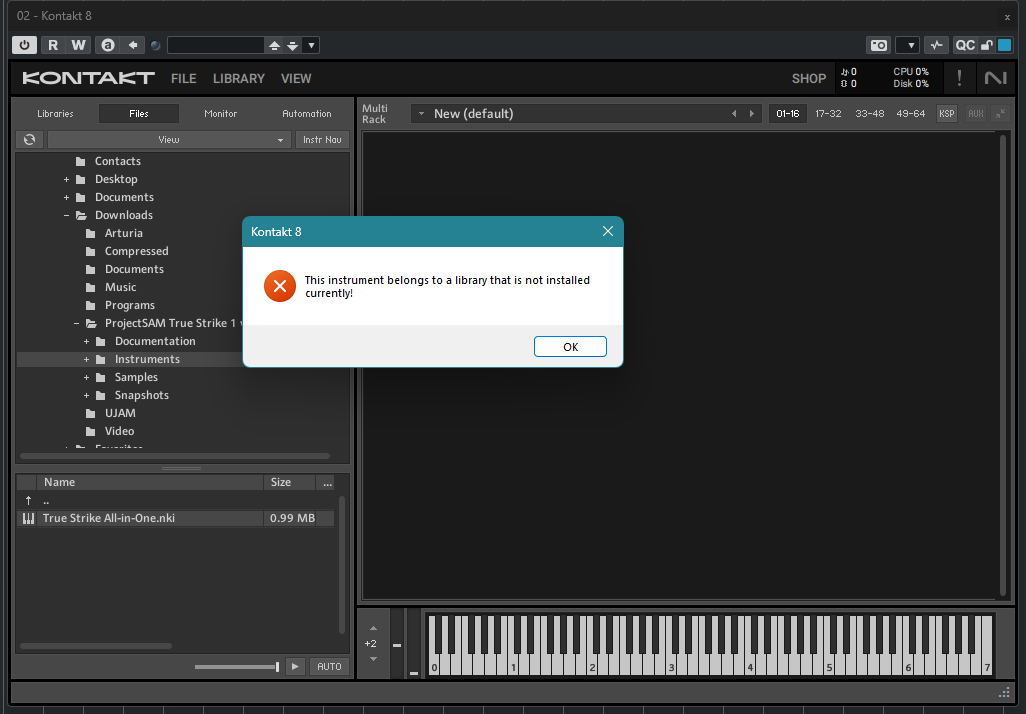Load next preset with down arrow
Image resolution: width=1026 pixels, height=714 pixels.
tap(292, 46)
